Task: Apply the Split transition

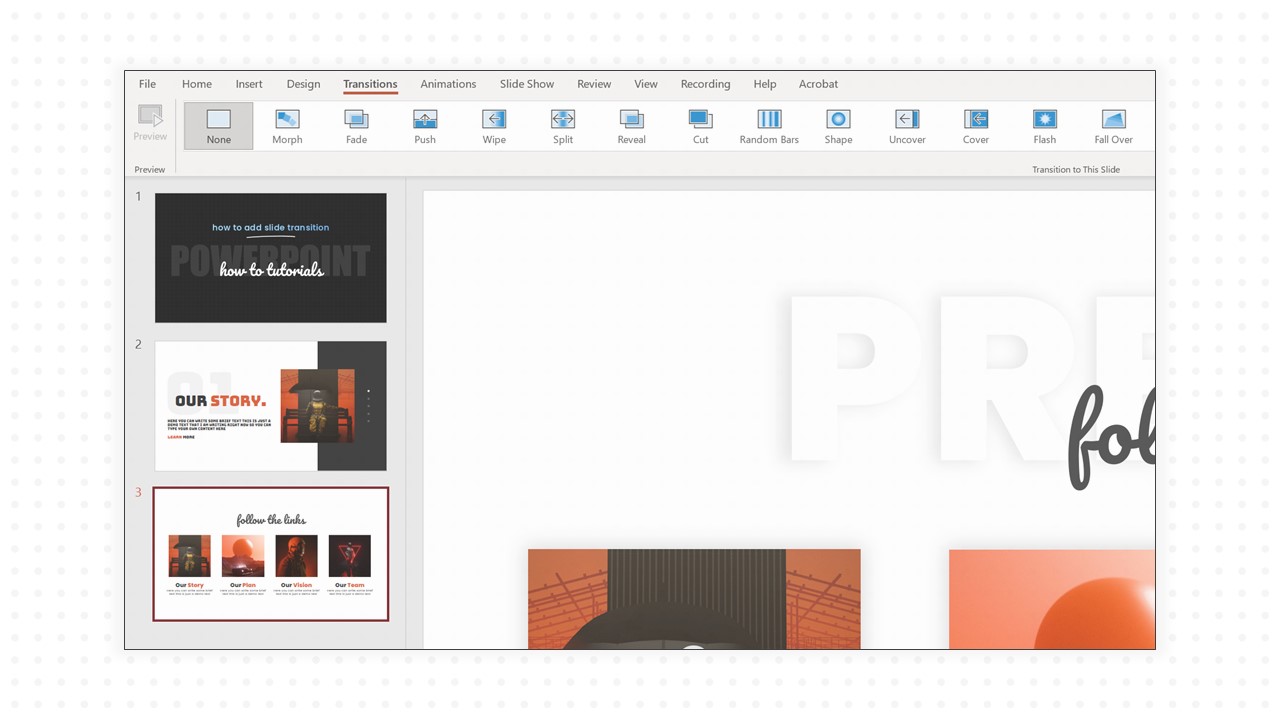Action: click(x=562, y=124)
